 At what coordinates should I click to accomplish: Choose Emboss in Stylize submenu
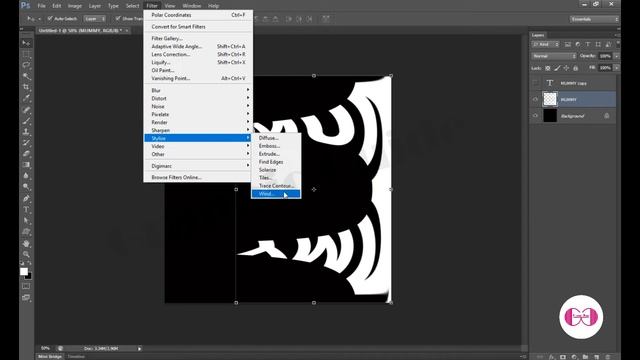coord(276,146)
